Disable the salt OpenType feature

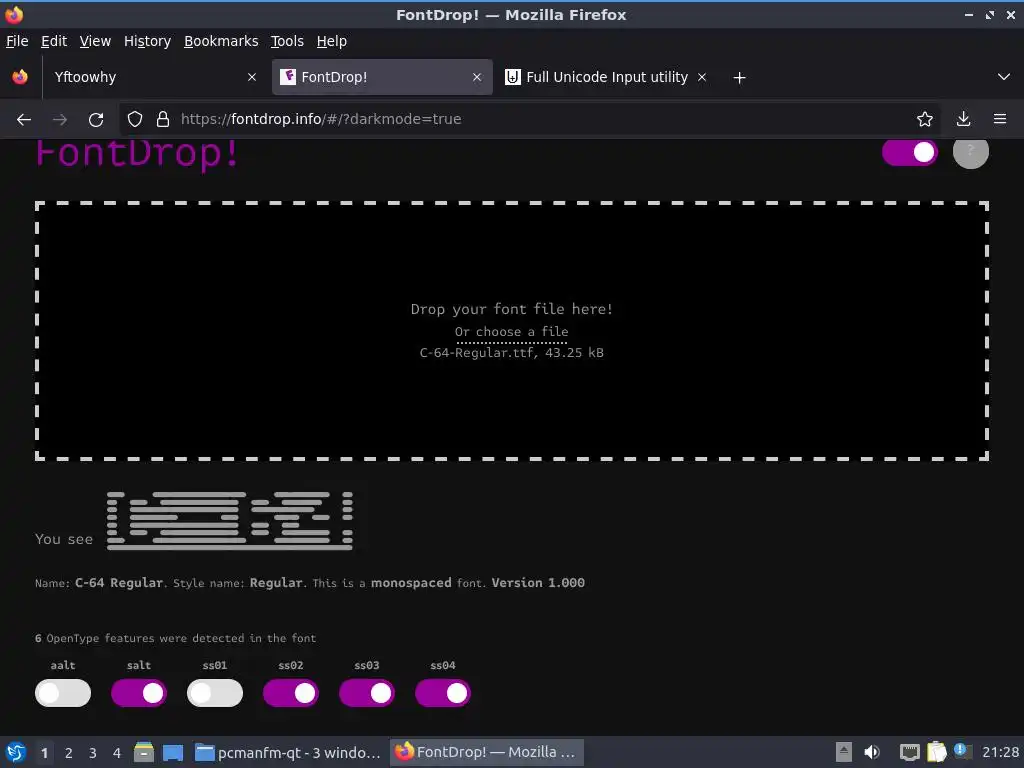pos(138,693)
